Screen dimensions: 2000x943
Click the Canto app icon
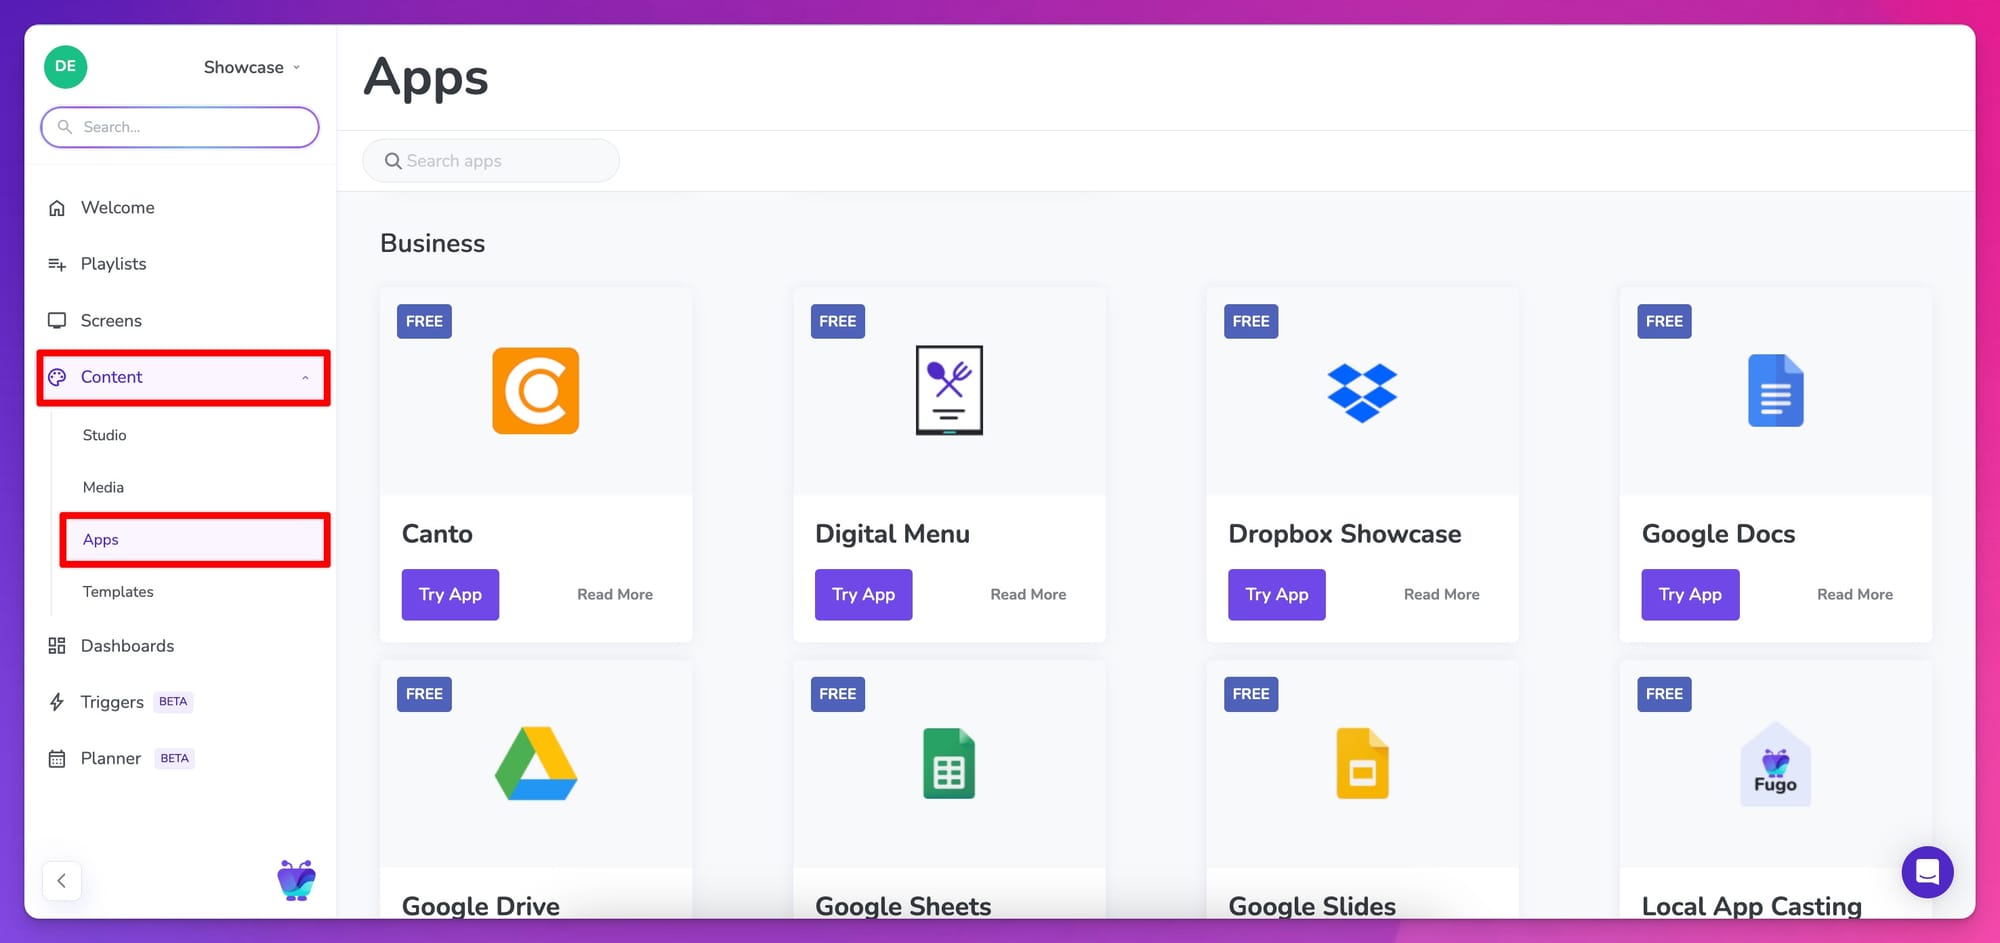pos(535,391)
